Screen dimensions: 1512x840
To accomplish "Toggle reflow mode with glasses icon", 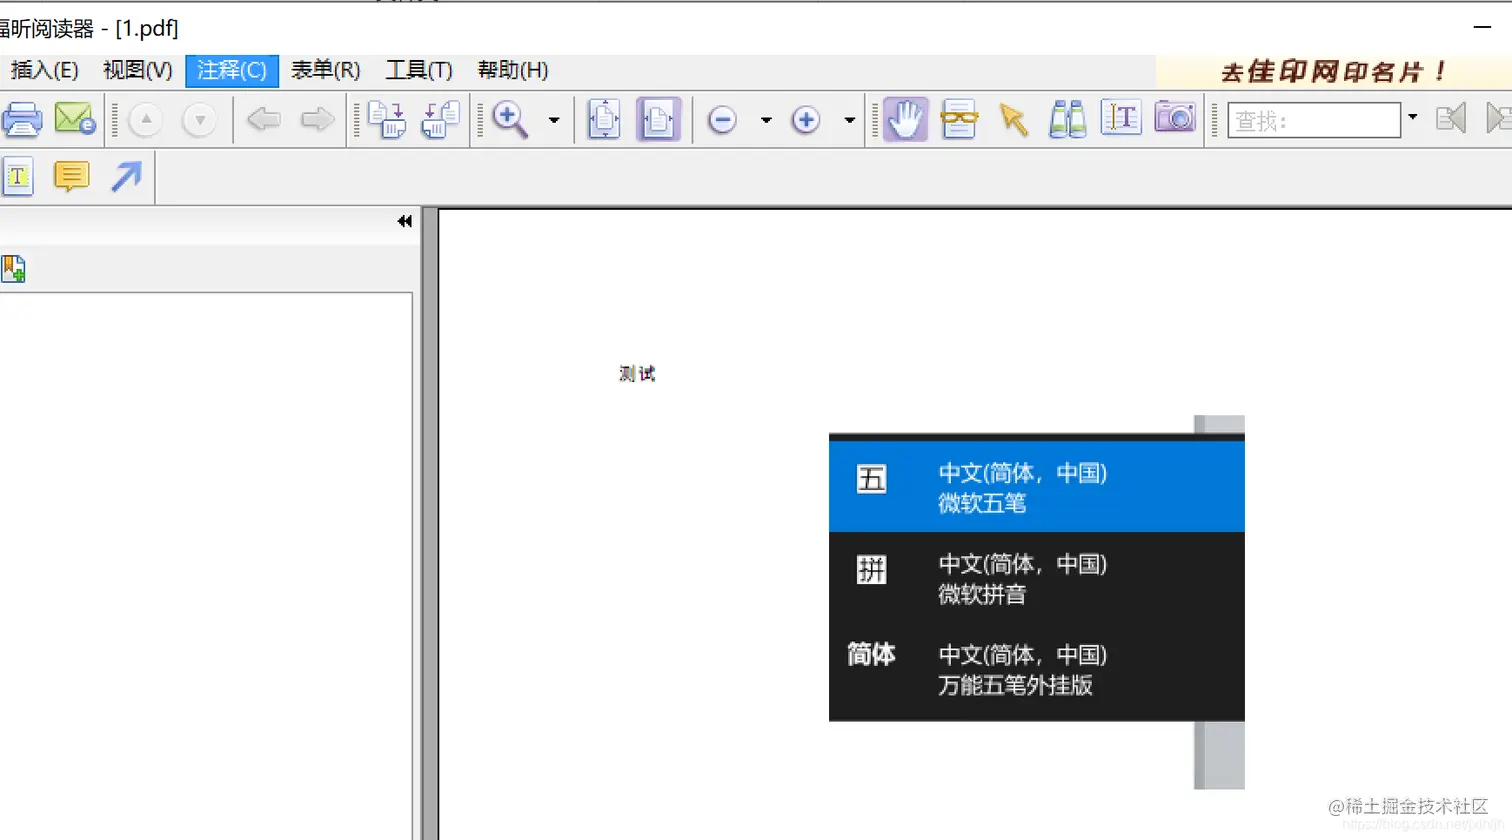I will (x=960, y=118).
